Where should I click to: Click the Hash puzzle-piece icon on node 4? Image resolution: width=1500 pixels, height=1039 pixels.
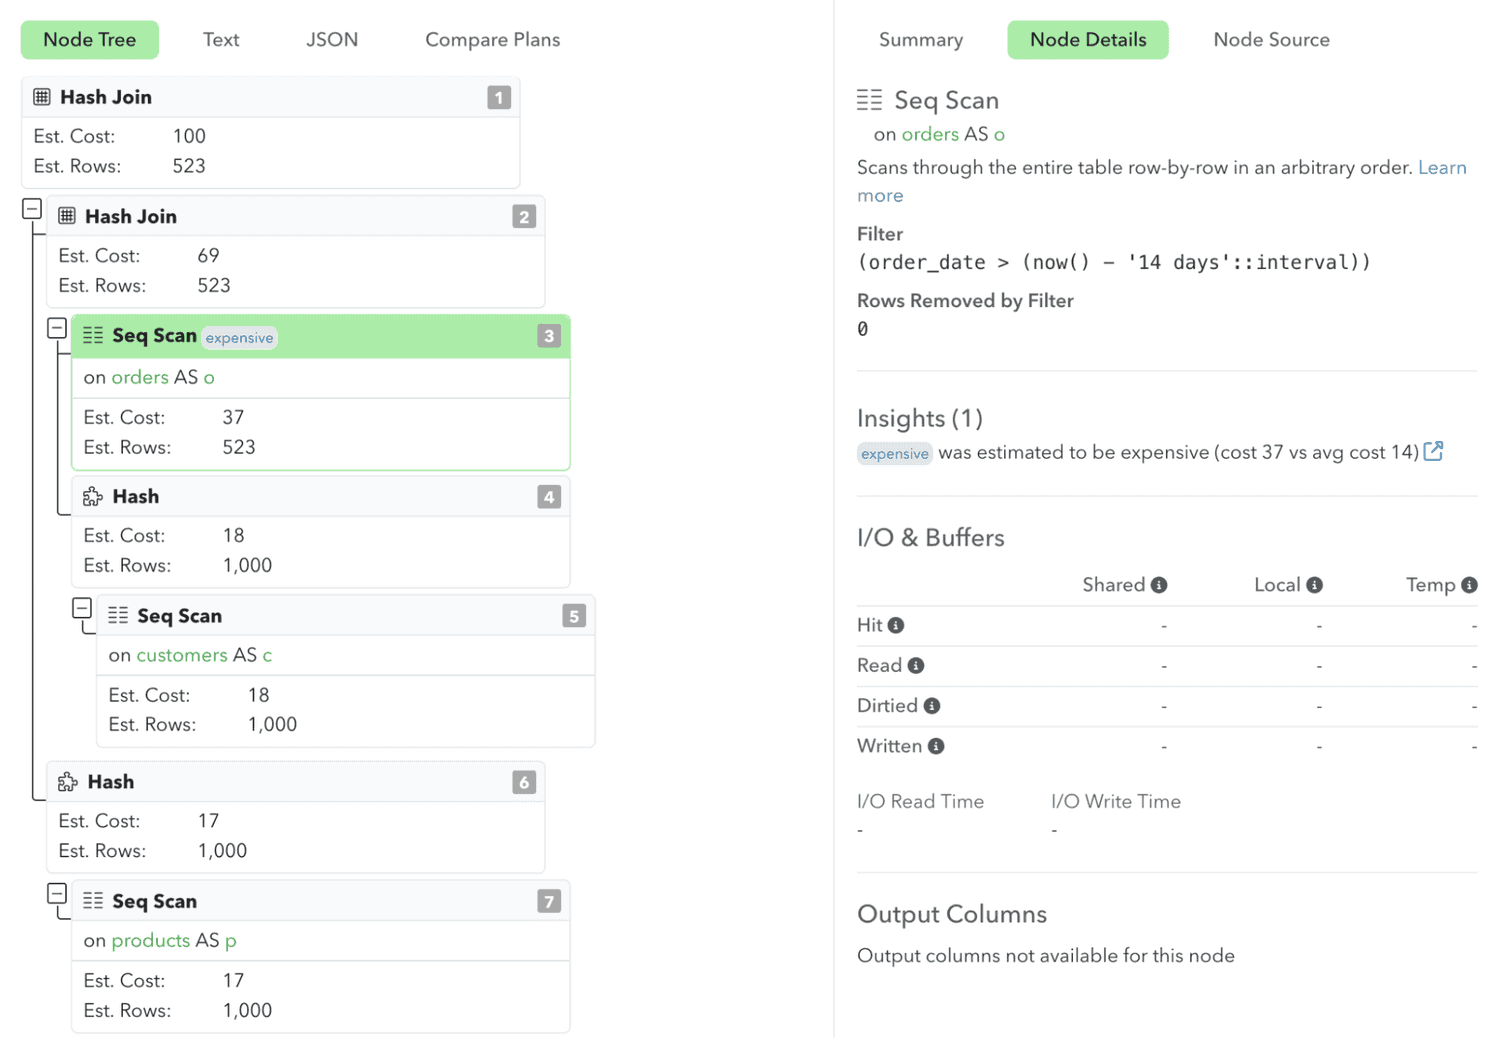tap(92, 496)
